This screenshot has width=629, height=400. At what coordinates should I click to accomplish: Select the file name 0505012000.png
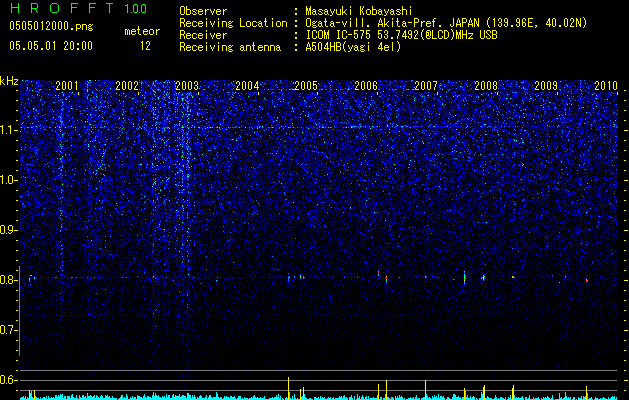[51, 26]
